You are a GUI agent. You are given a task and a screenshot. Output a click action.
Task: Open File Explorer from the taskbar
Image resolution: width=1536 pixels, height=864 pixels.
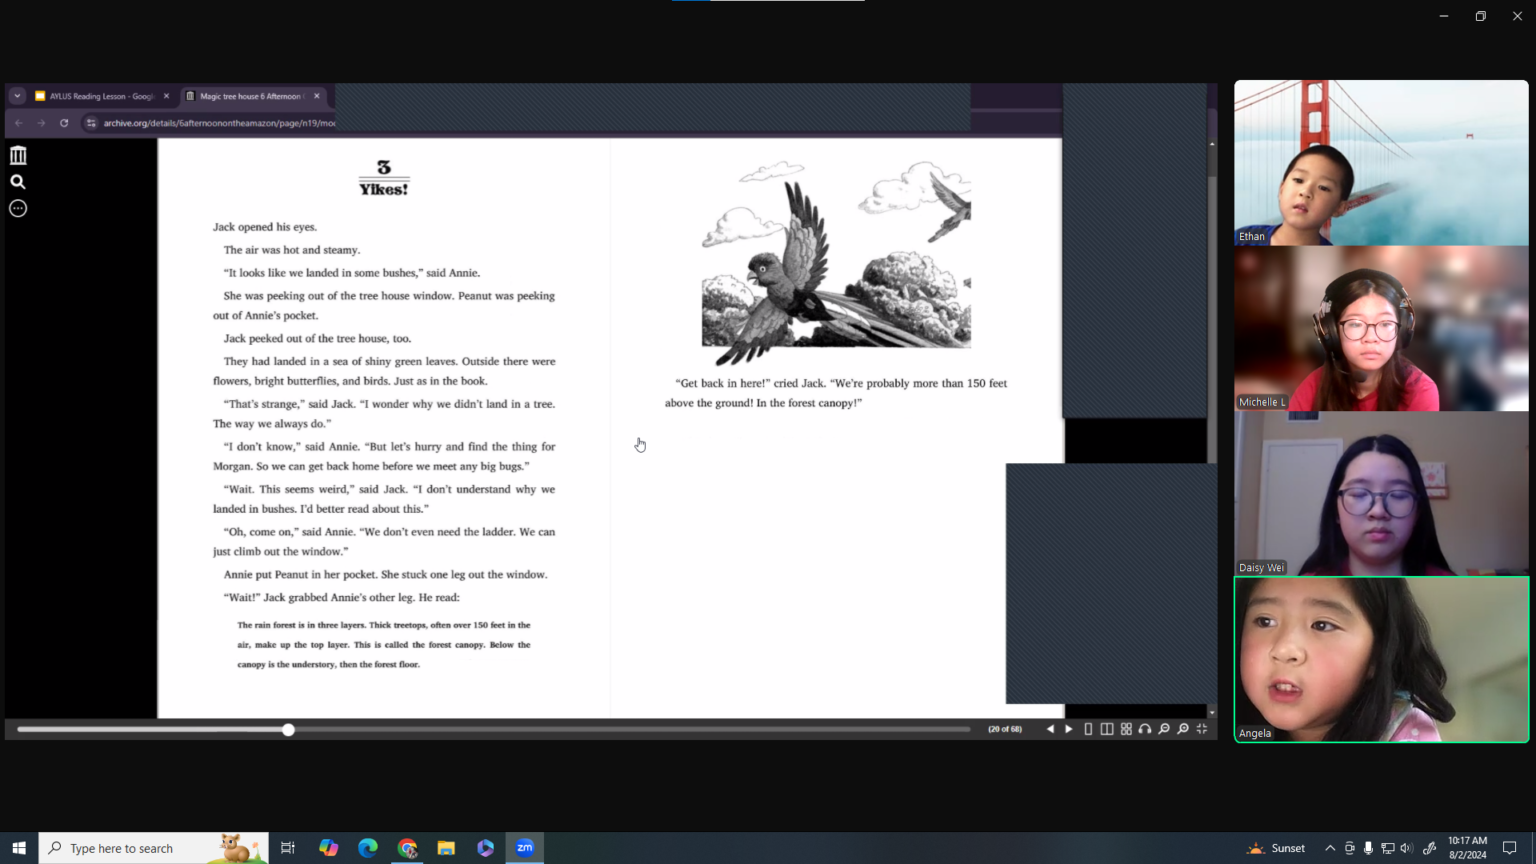tap(446, 848)
